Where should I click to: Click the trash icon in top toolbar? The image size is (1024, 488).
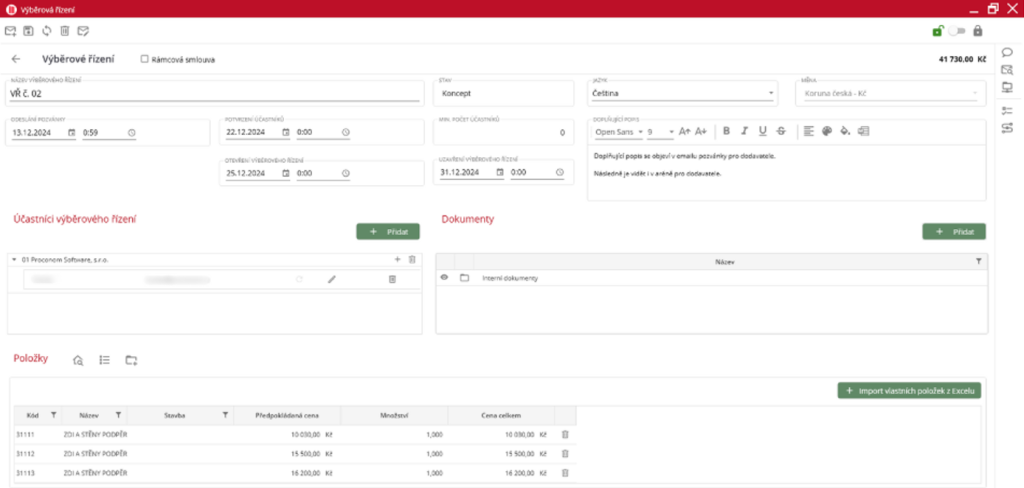[64, 31]
